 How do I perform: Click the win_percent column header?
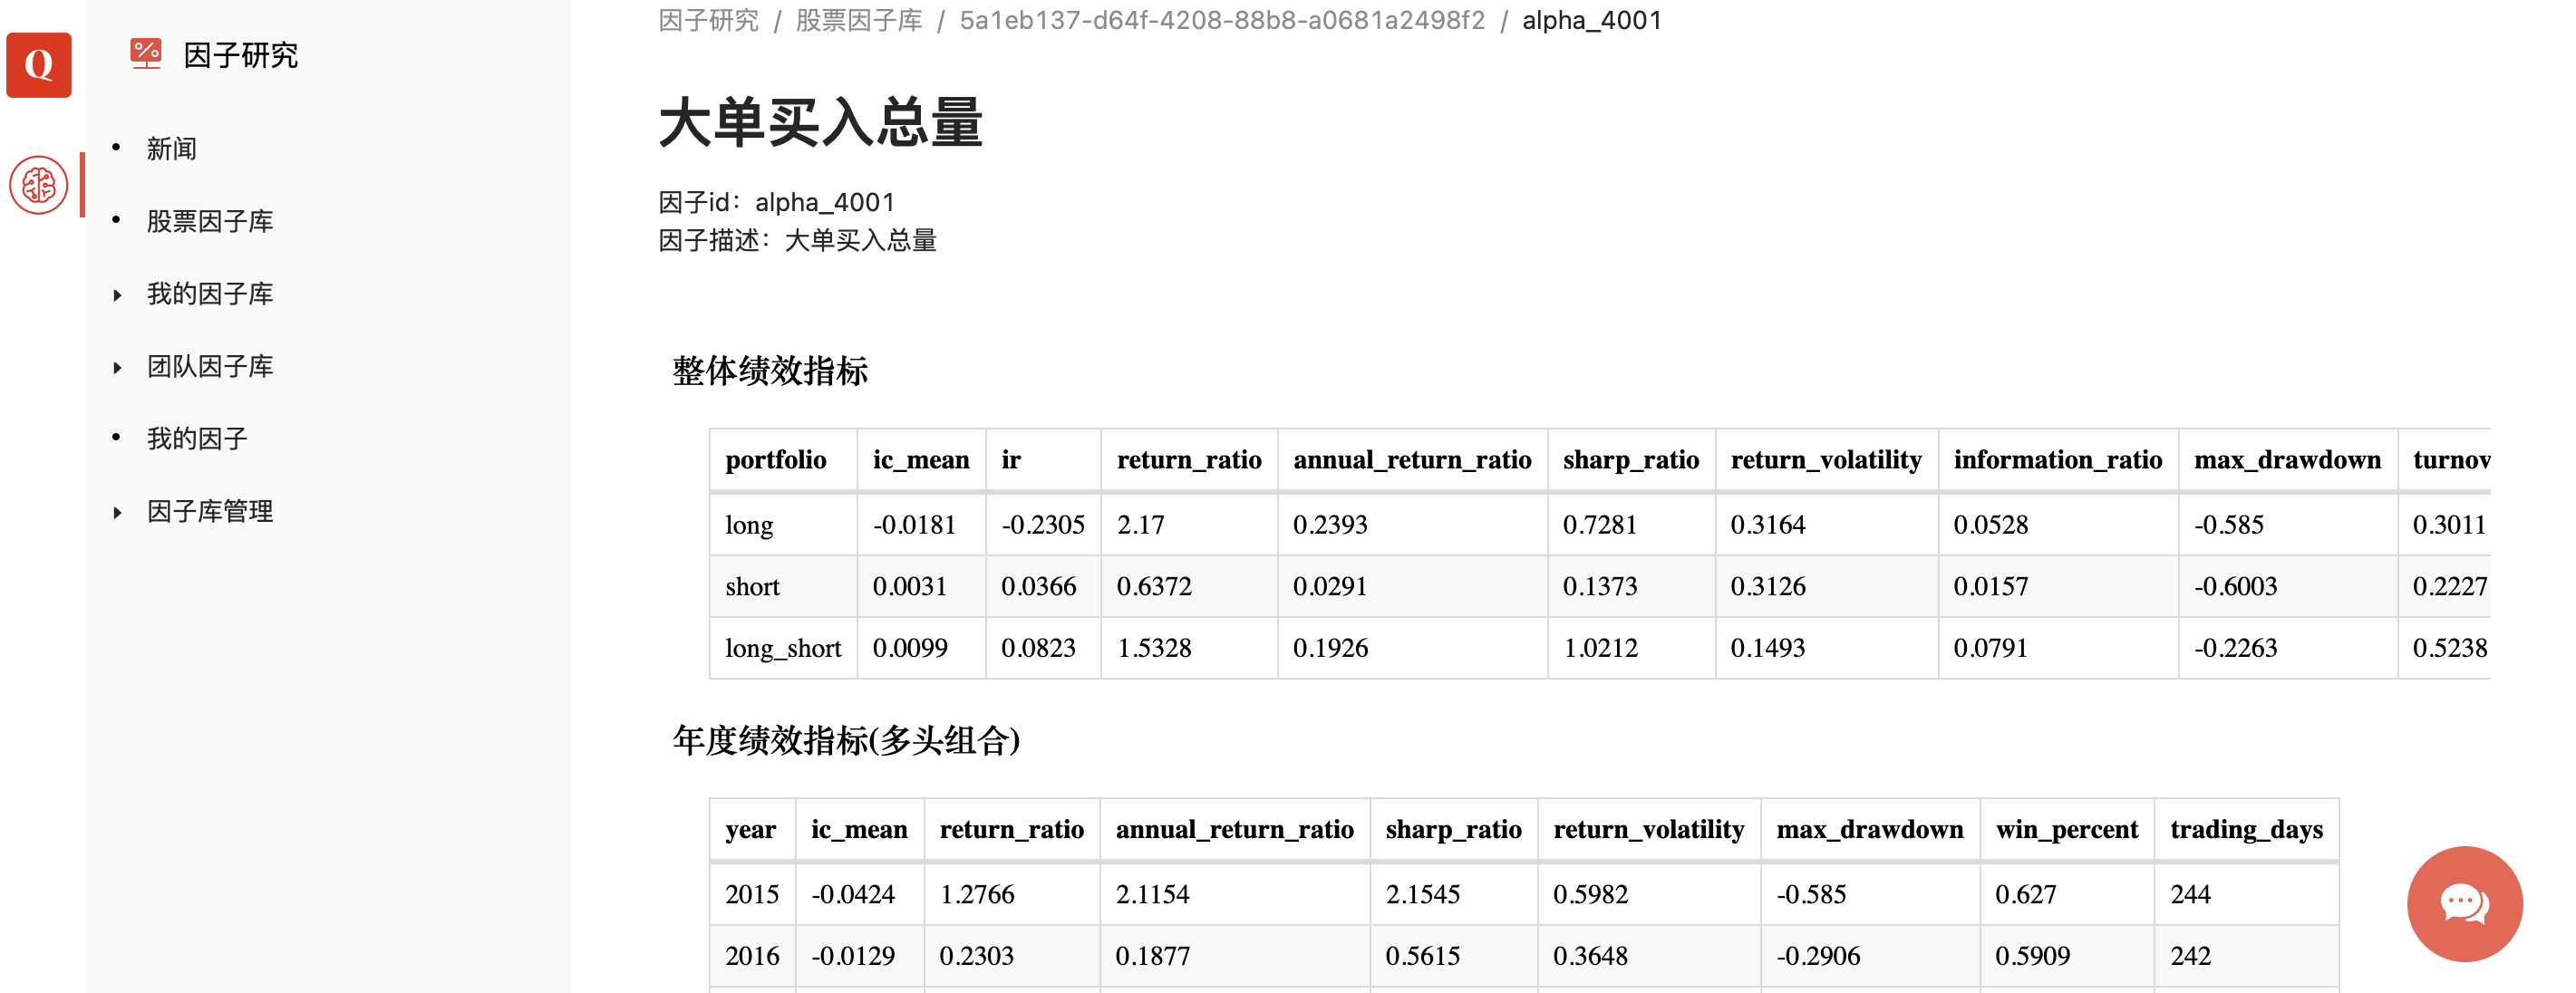(x=2067, y=830)
